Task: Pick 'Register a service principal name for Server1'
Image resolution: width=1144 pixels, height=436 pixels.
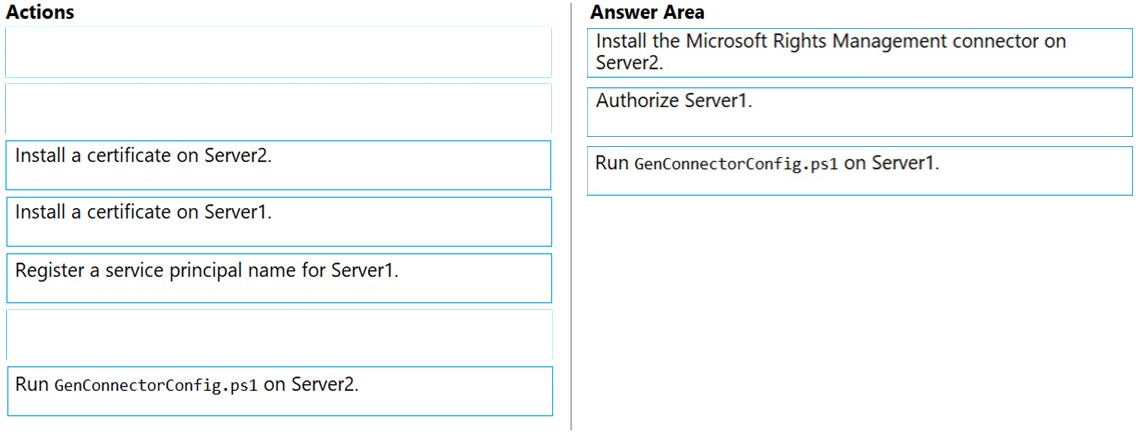Action: click(x=278, y=278)
